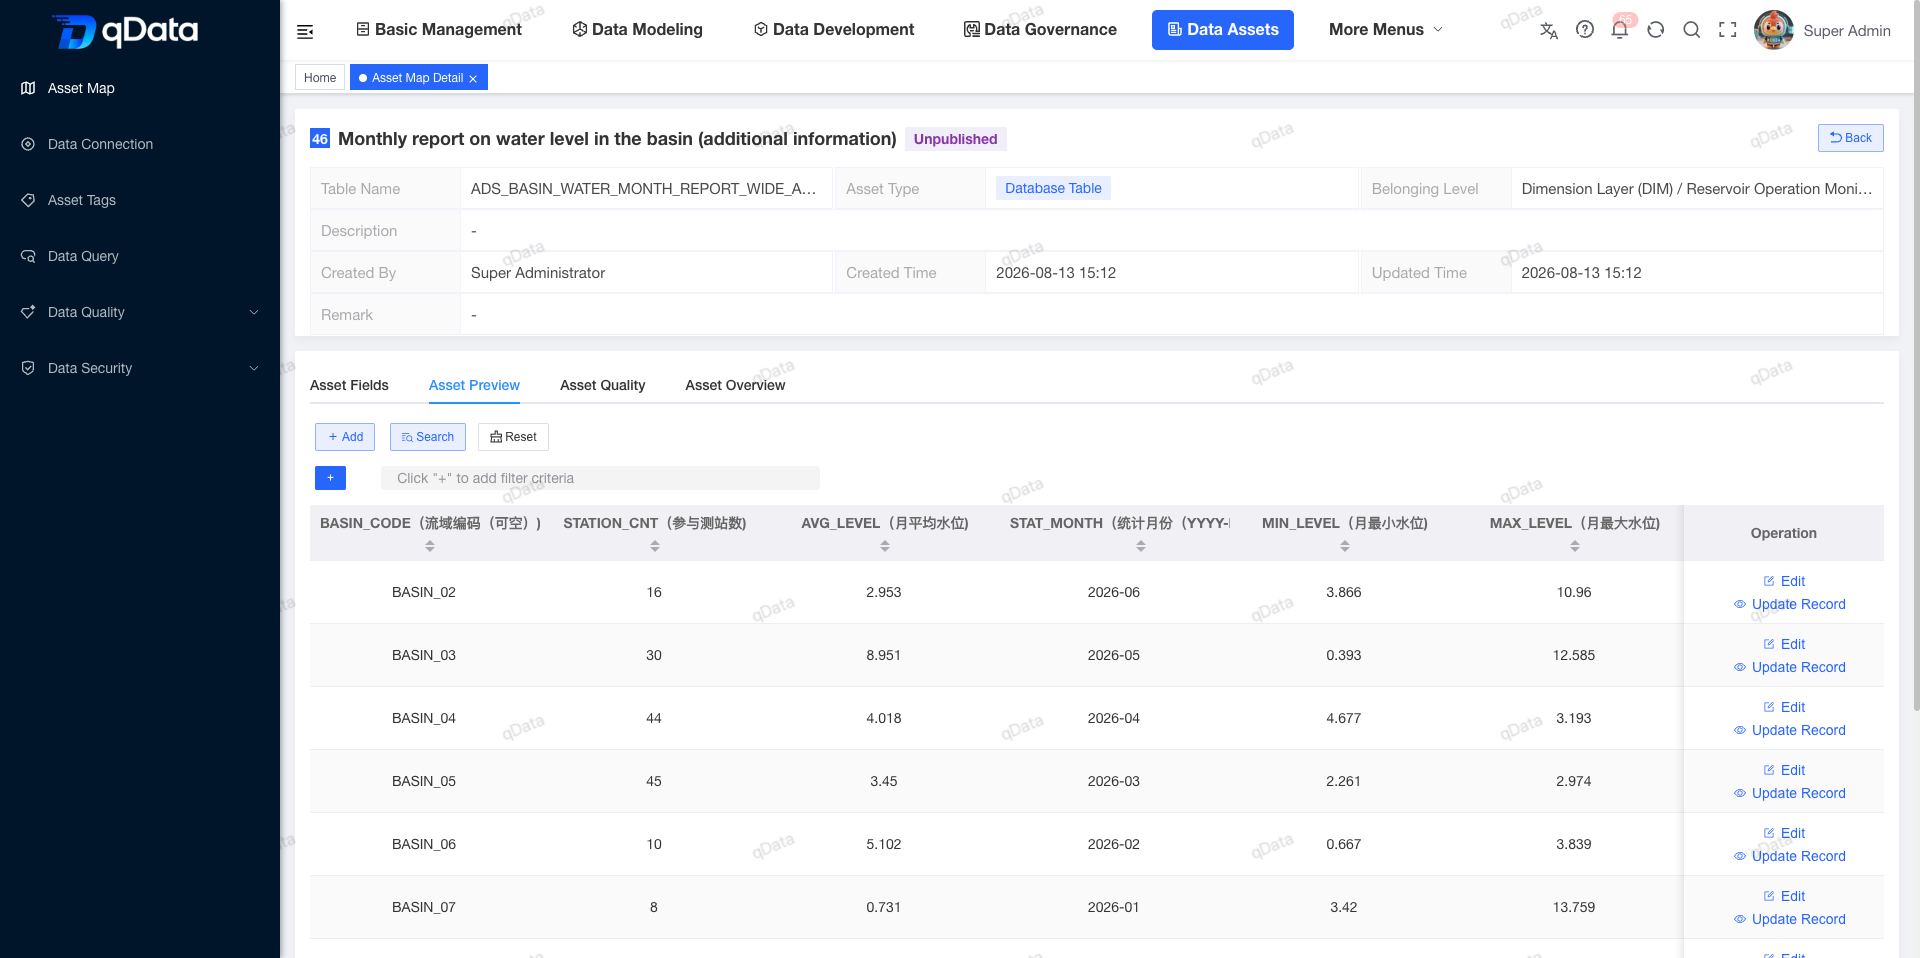Edit the BASIN_06 row
This screenshot has width=1920, height=958.
[1784, 833]
